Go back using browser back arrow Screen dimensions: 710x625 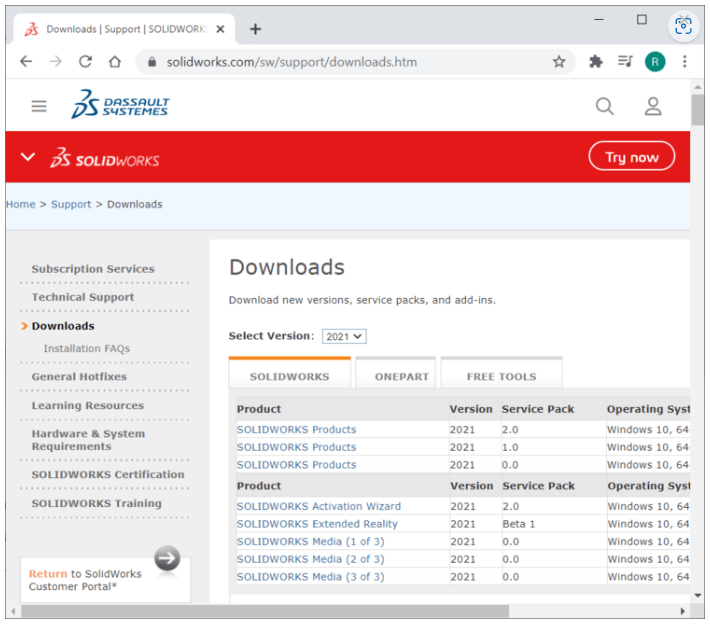26,61
